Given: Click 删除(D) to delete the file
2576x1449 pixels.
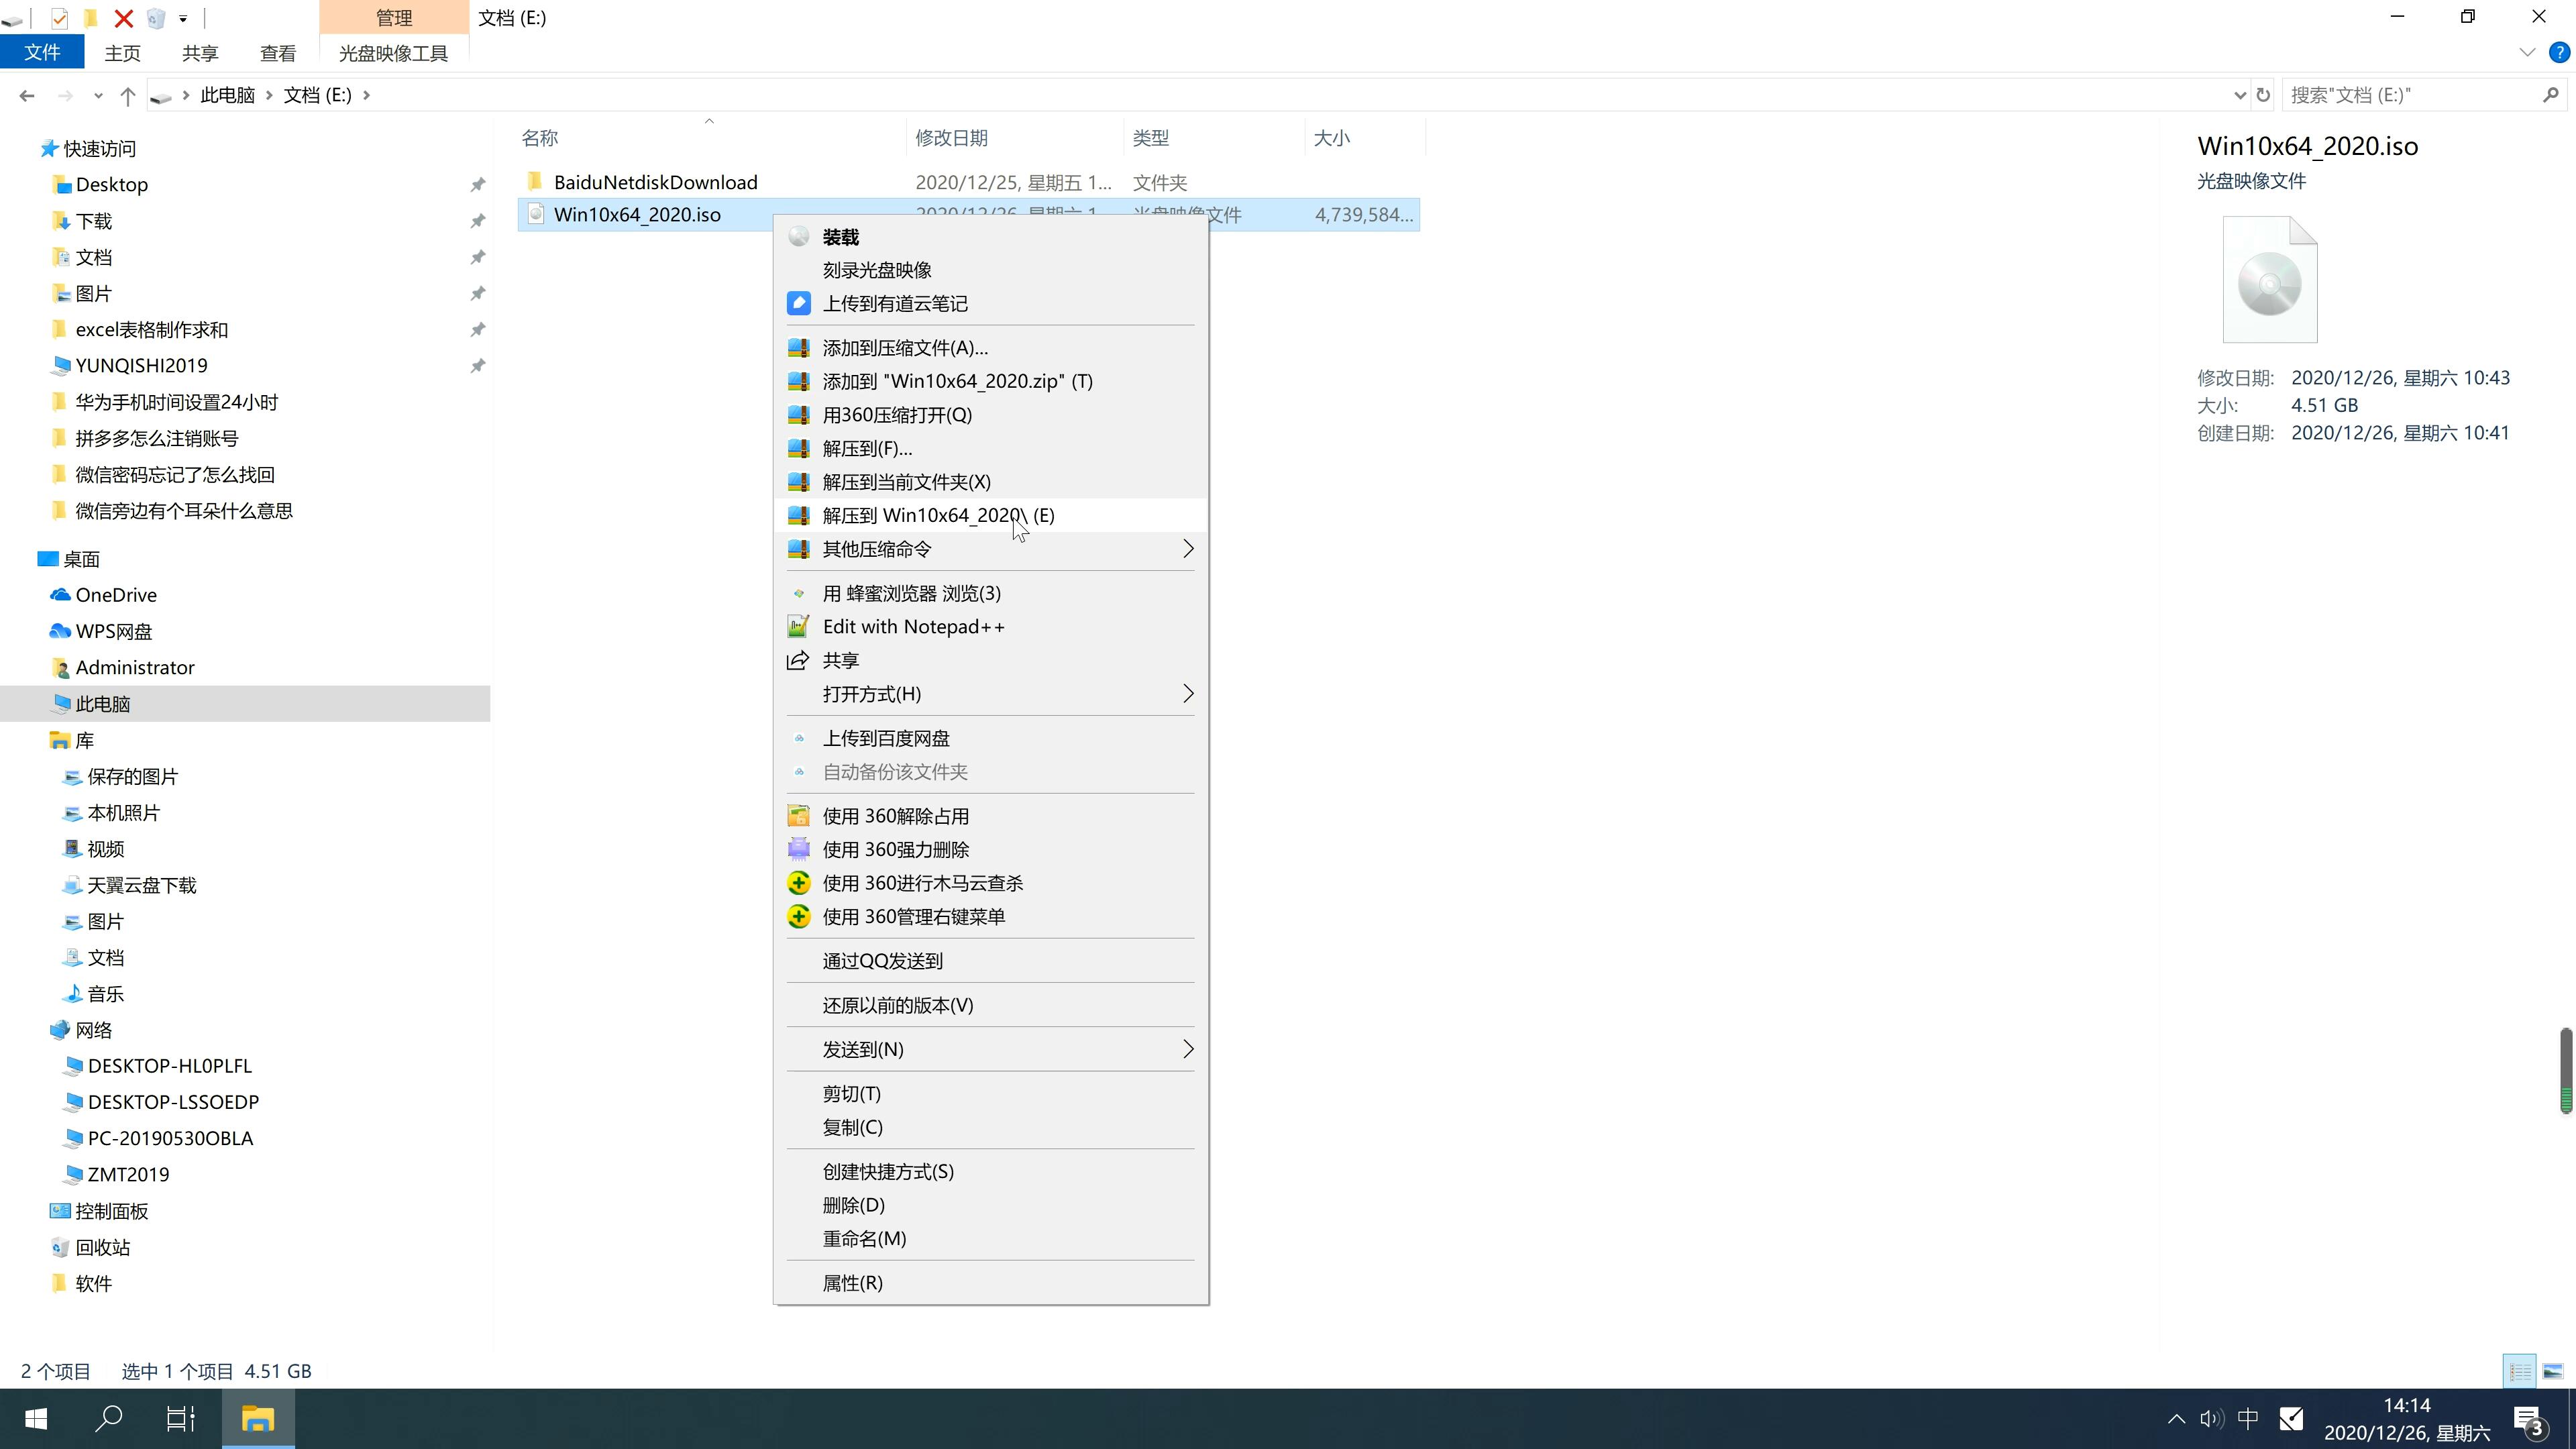Looking at the screenshot, I should pos(855,1205).
